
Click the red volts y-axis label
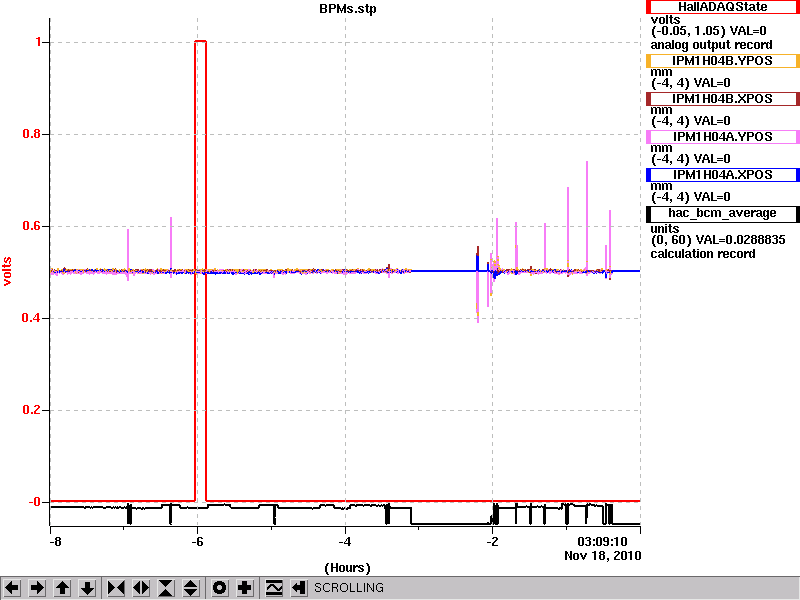point(7,271)
